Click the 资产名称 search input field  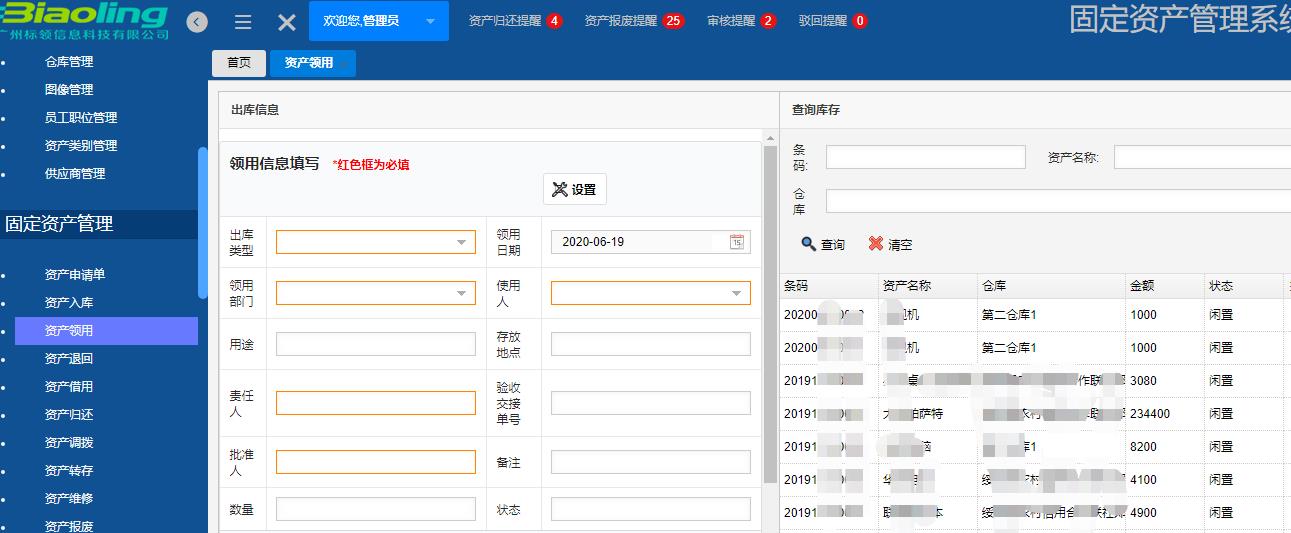click(1200, 157)
